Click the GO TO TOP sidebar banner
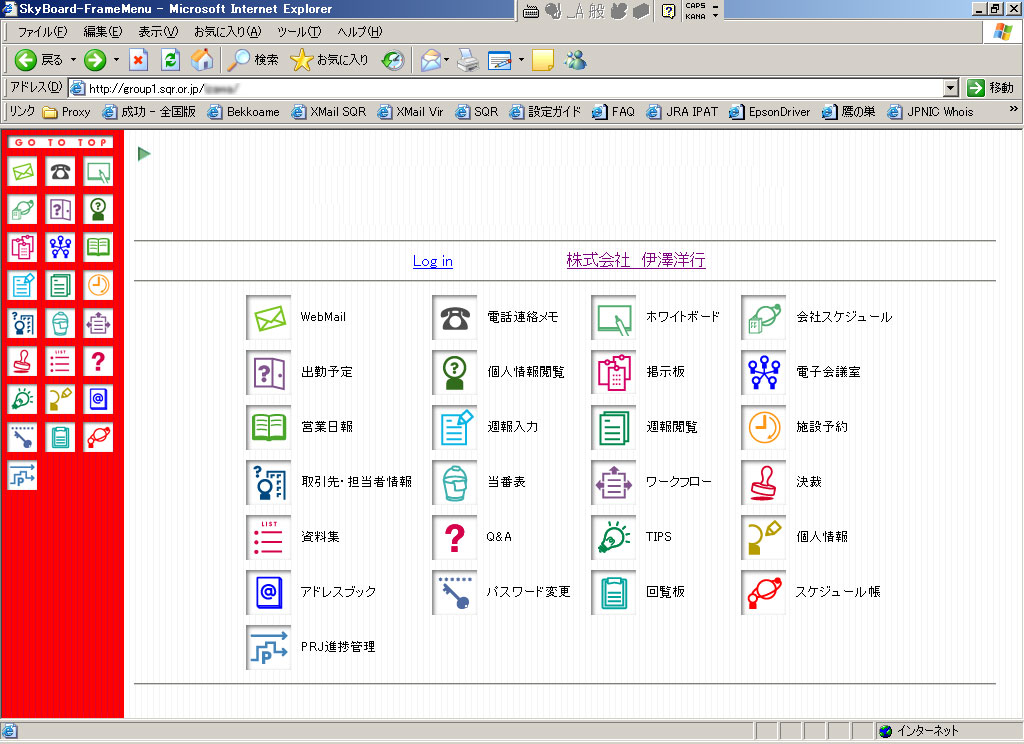 pyautogui.click(x=60, y=142)
